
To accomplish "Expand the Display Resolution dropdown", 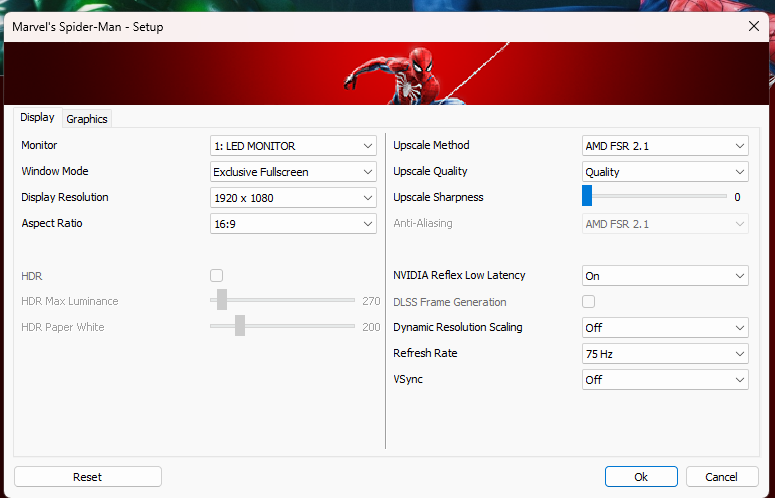I will point(293,198).
